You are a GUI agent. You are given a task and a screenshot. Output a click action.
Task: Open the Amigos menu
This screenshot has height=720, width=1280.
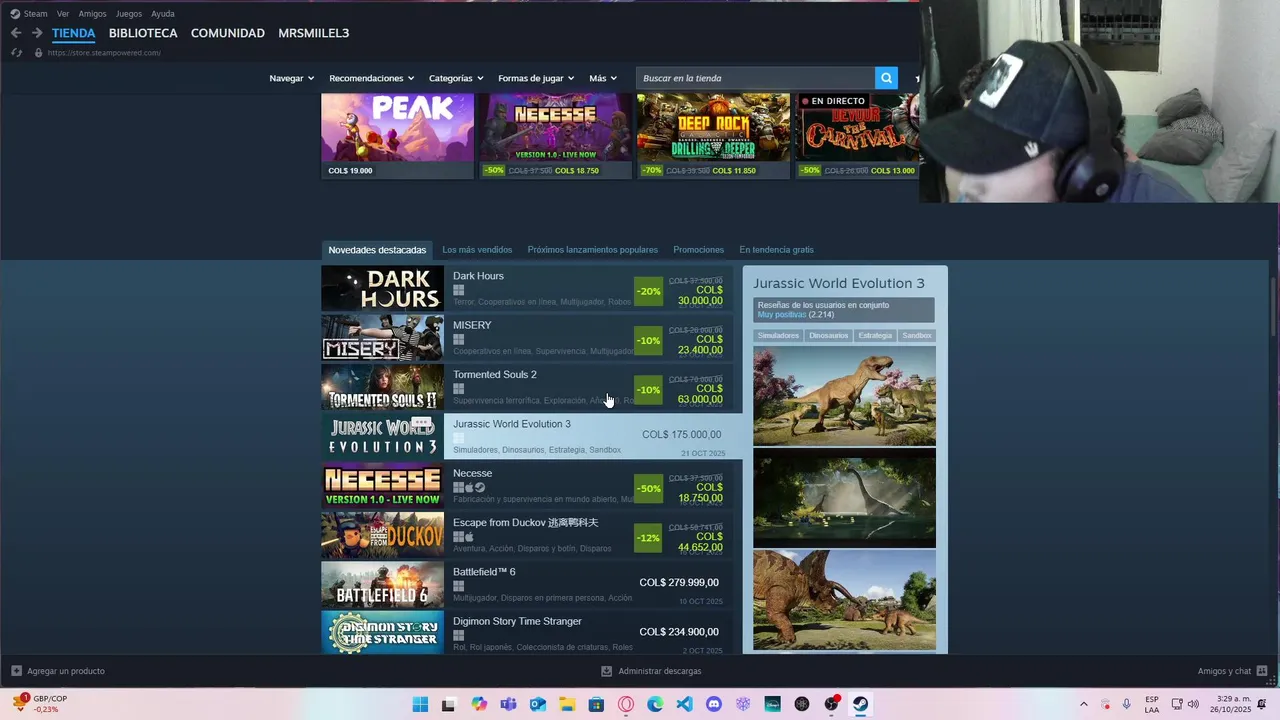pyautogui.click(x=92, y=14)
